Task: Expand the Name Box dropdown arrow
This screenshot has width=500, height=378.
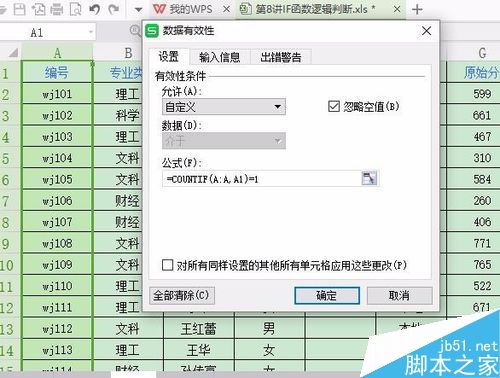Action: [91, 32]
